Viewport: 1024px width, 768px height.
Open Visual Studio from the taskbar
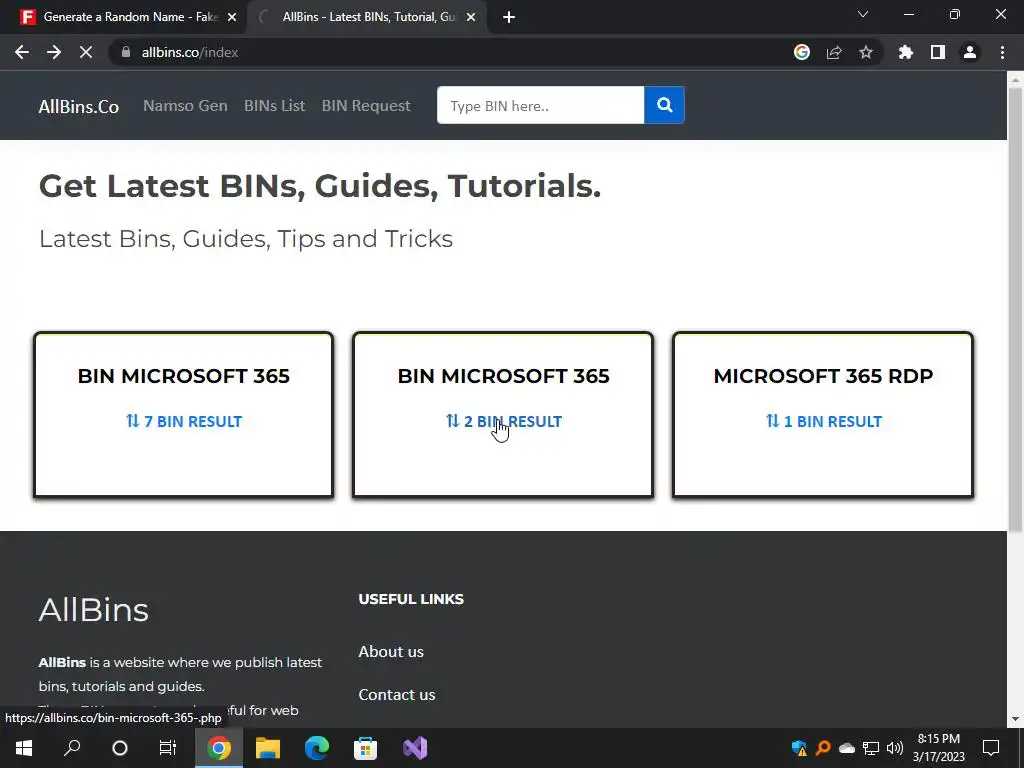click(x=415, y=748)
